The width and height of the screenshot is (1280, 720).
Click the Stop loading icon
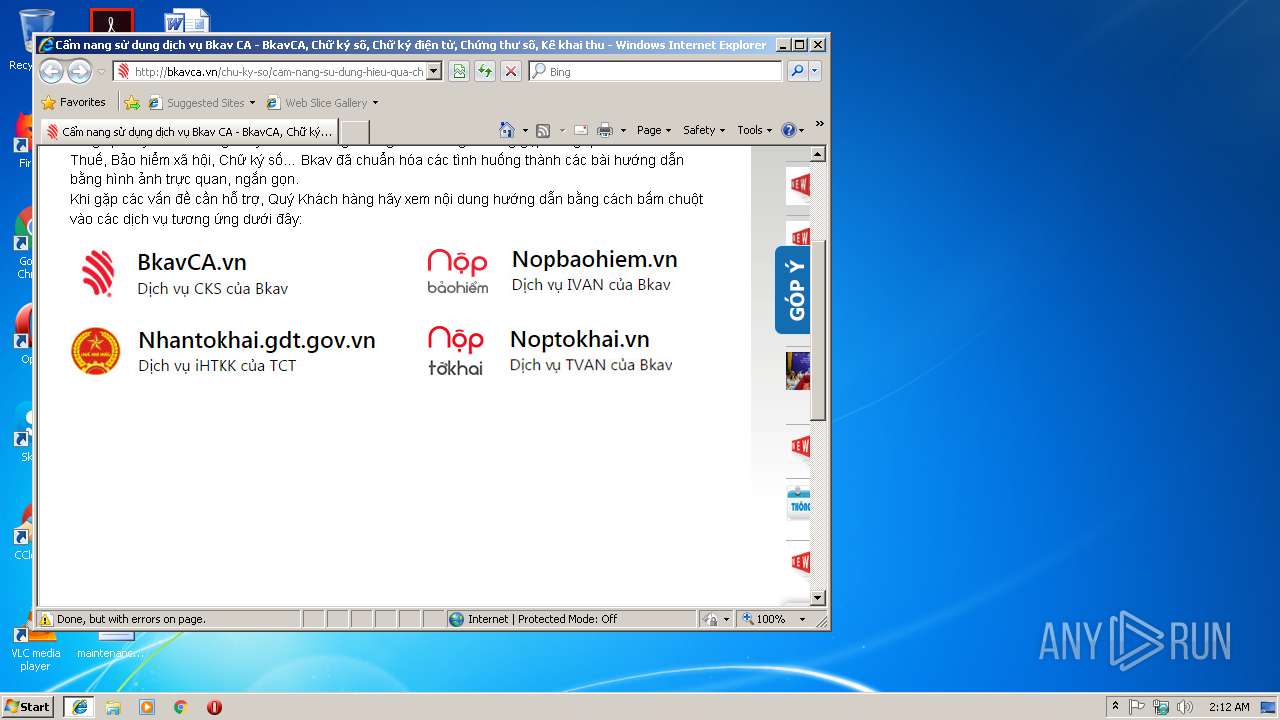click(511, 71)
